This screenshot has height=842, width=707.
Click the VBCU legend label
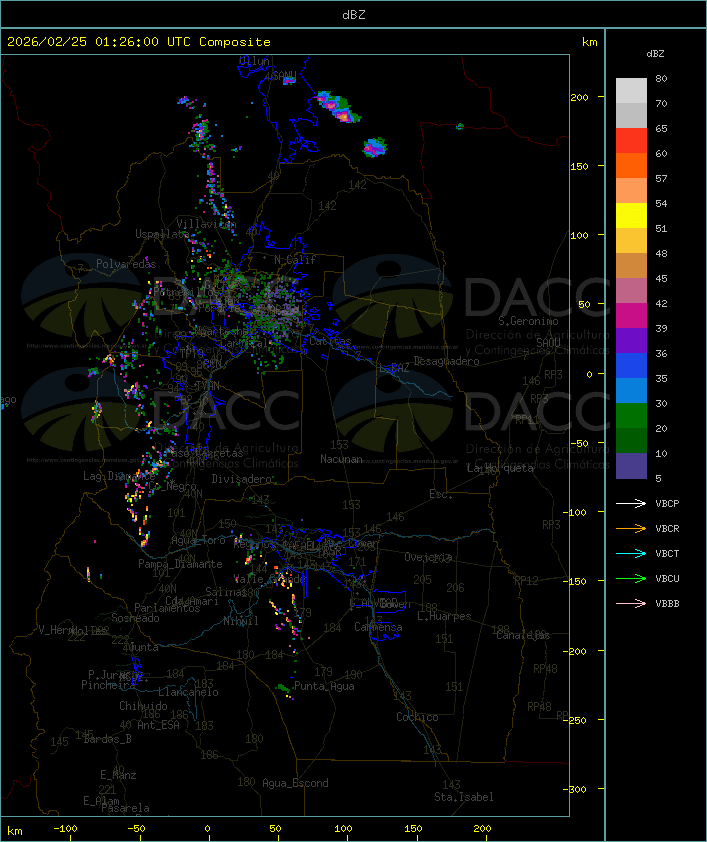[x=667, y=578]
